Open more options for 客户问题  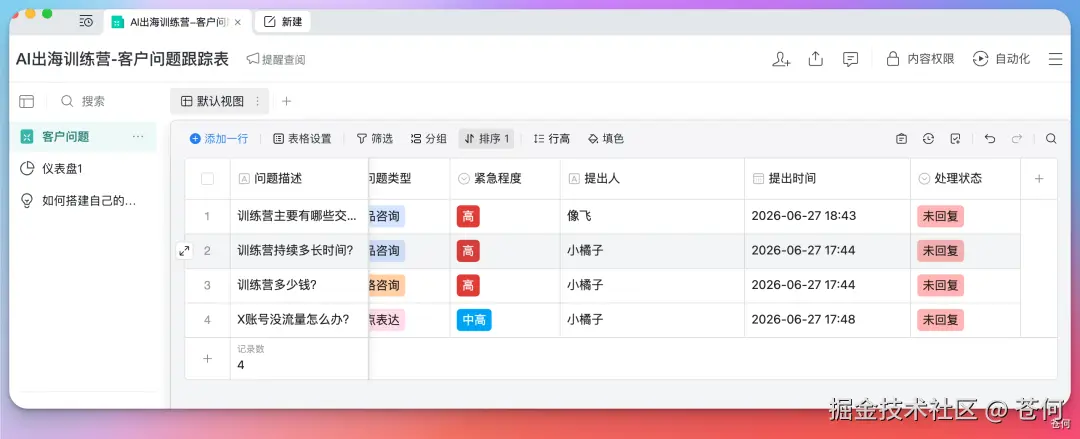tap(138, 136)
